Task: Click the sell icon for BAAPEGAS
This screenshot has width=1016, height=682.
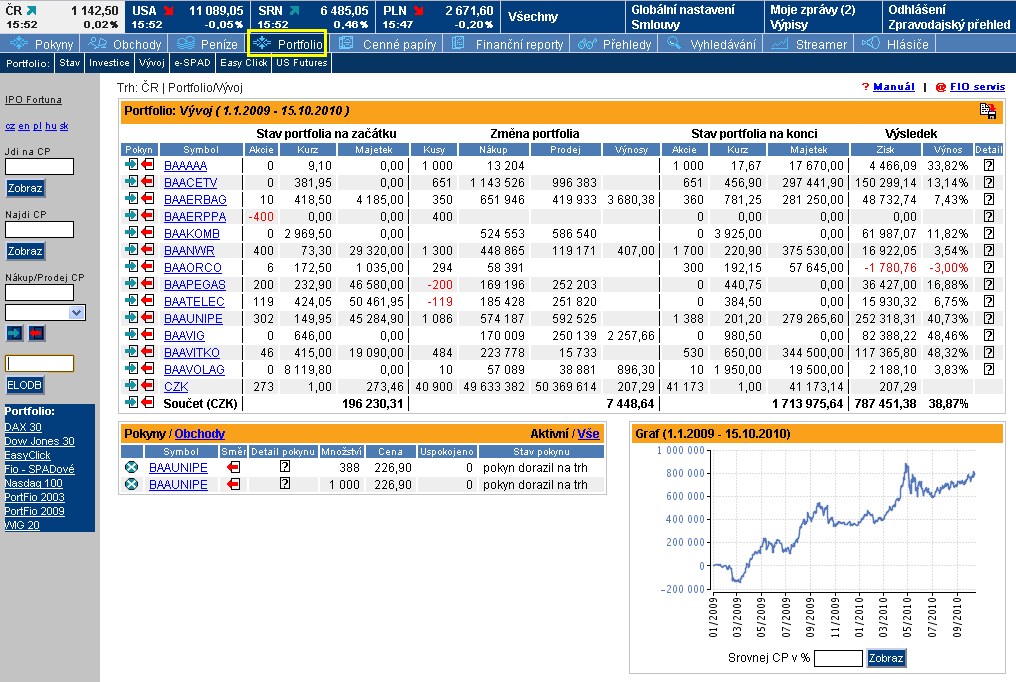Action: coord(148,284)
